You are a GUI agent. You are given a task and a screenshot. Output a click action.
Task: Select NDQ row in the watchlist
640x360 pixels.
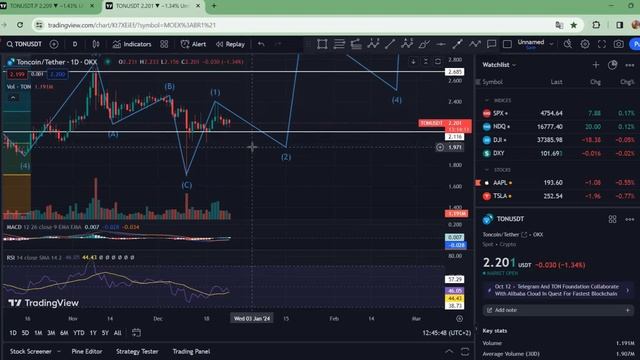point(558,127)
